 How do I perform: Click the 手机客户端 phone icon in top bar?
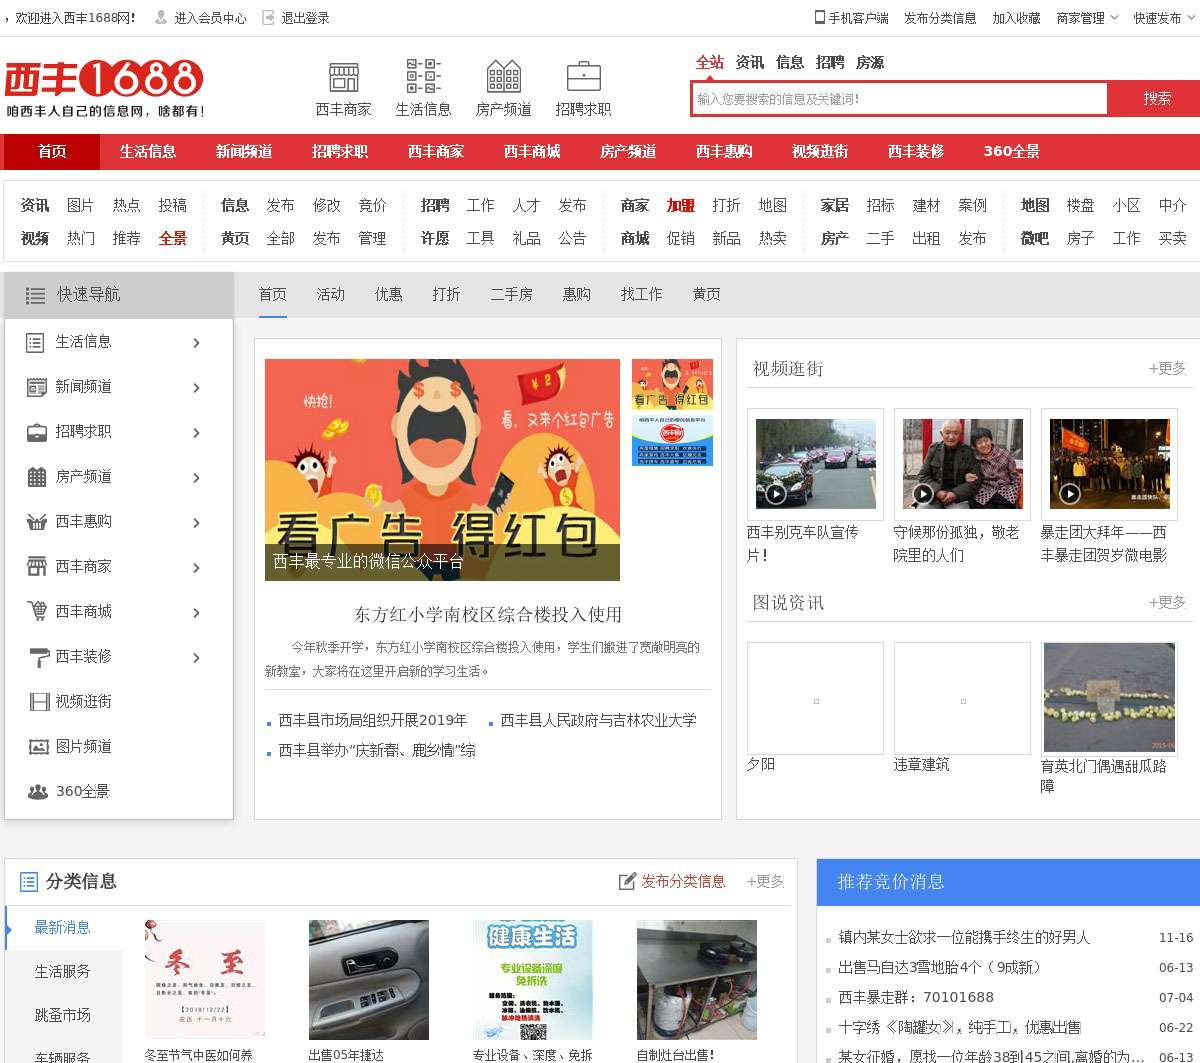pos(820,17)
